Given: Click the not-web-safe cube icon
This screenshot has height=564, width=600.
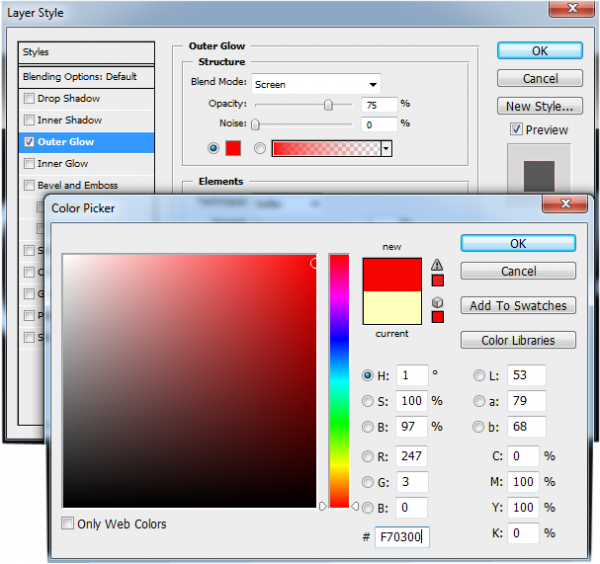Looking at the screenshot, I should 437,302.
